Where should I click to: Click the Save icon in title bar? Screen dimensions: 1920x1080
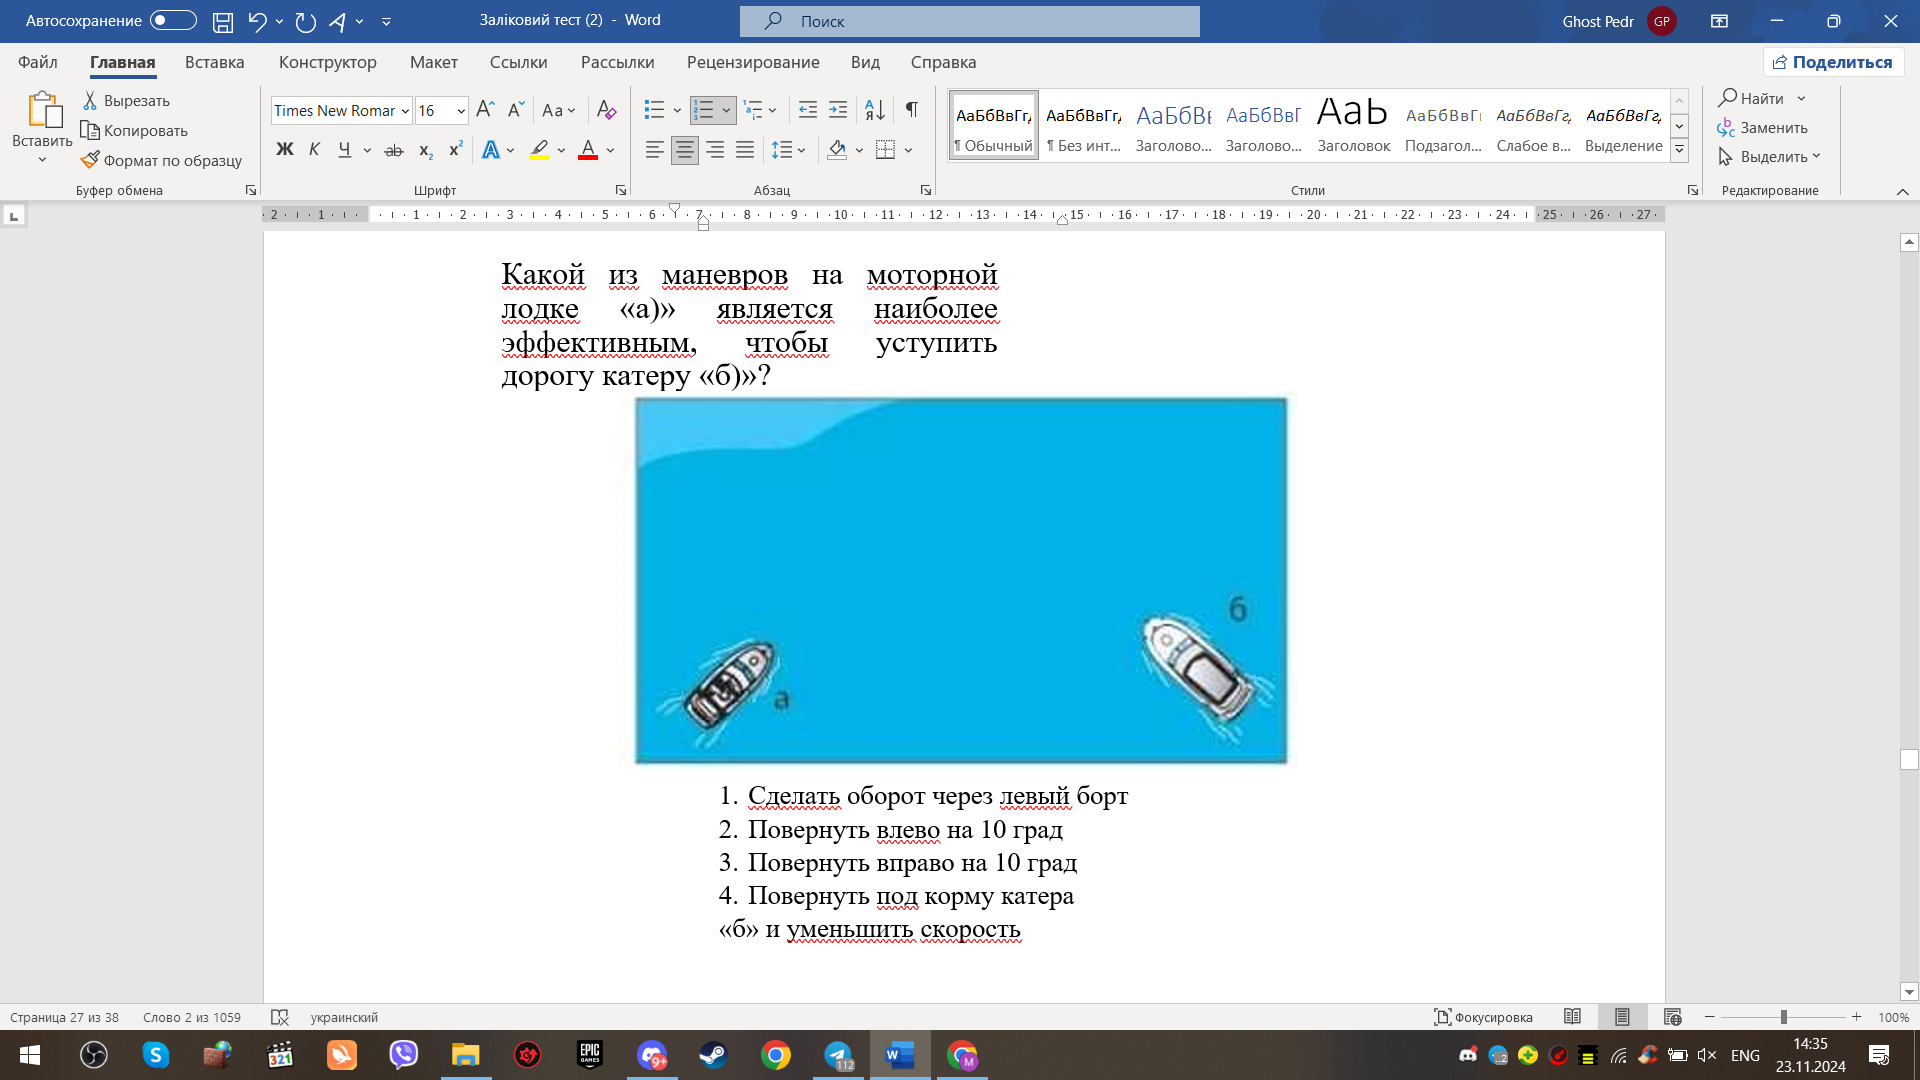(223, 21)
